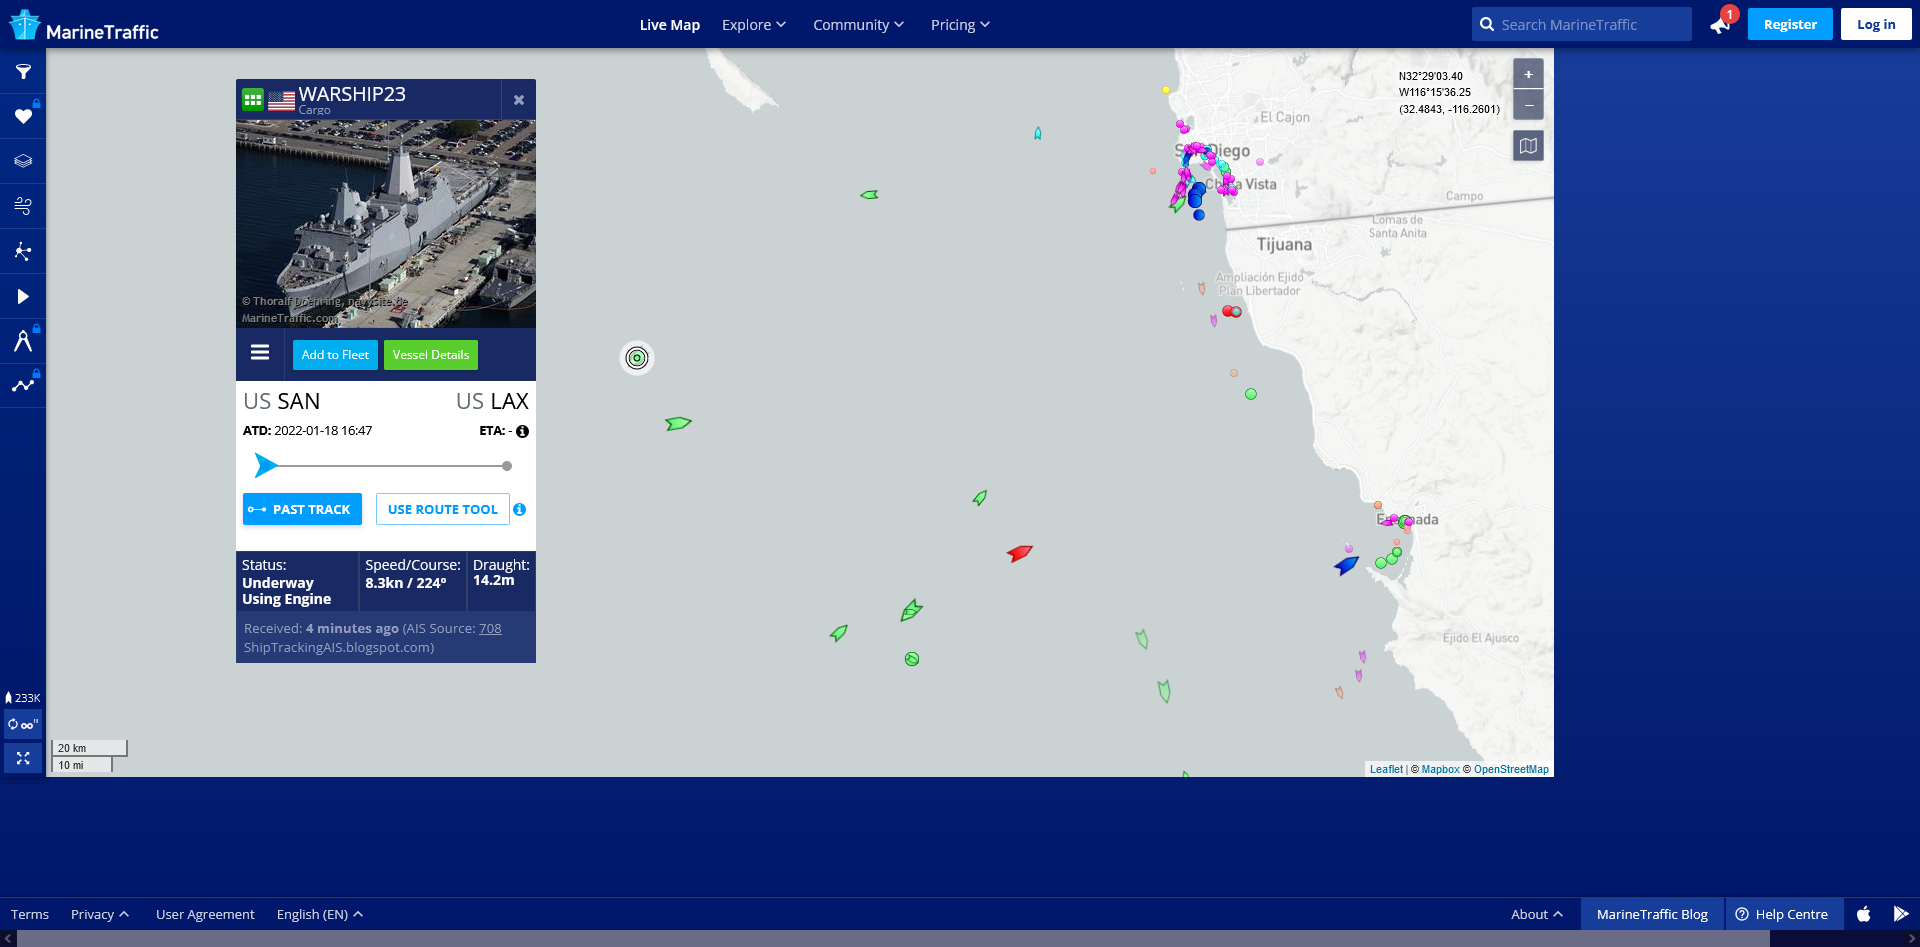The width and height of the screenshot is (1920, 947).
Task: Expand the Privacy footer menu
Action: tap(100, 914)
